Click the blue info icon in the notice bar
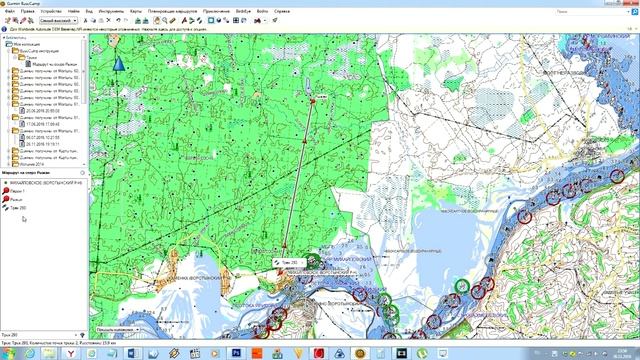The width and height of the screenshot is (640, 360). [4, 29]
